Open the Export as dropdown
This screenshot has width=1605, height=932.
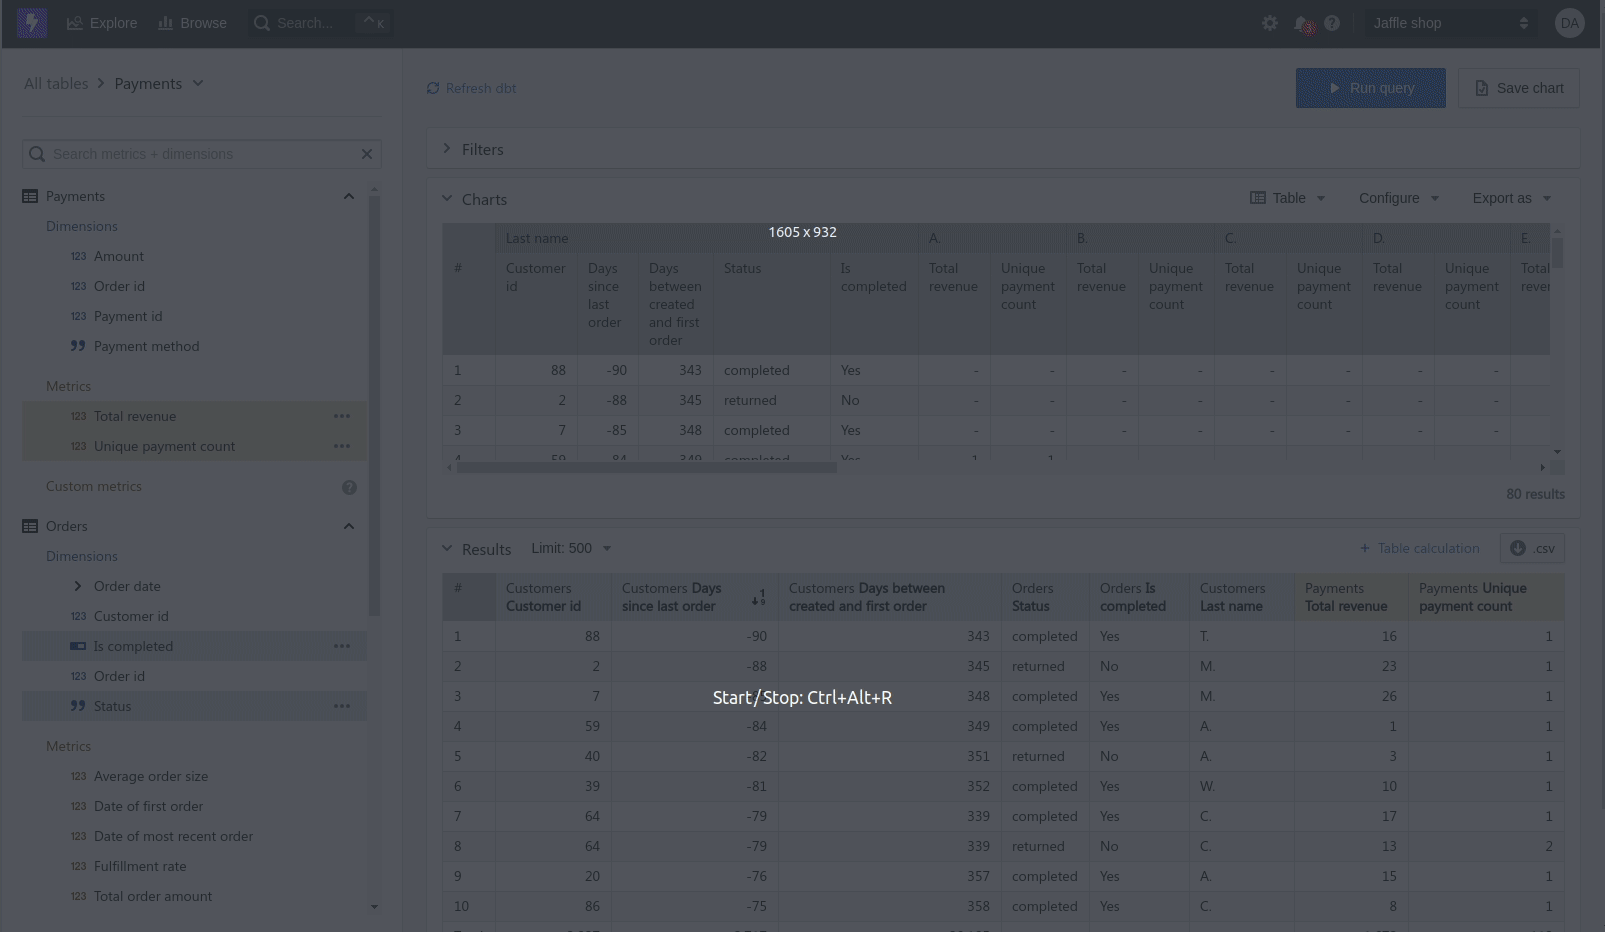click(1510, 198)
